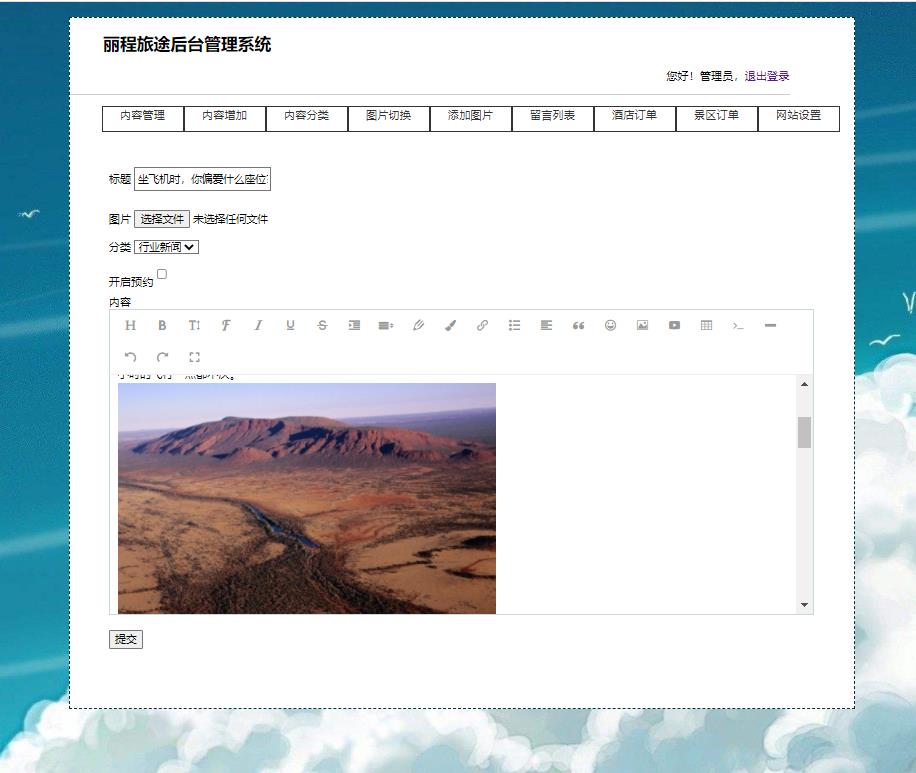This screenshot has height=773, width=916.
Task: Insert a code block
Action: 738,325
